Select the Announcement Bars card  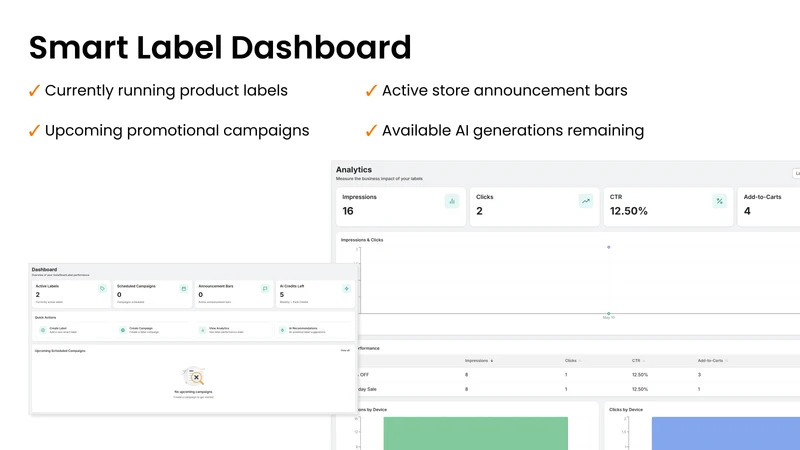click(x=234, y=294)
